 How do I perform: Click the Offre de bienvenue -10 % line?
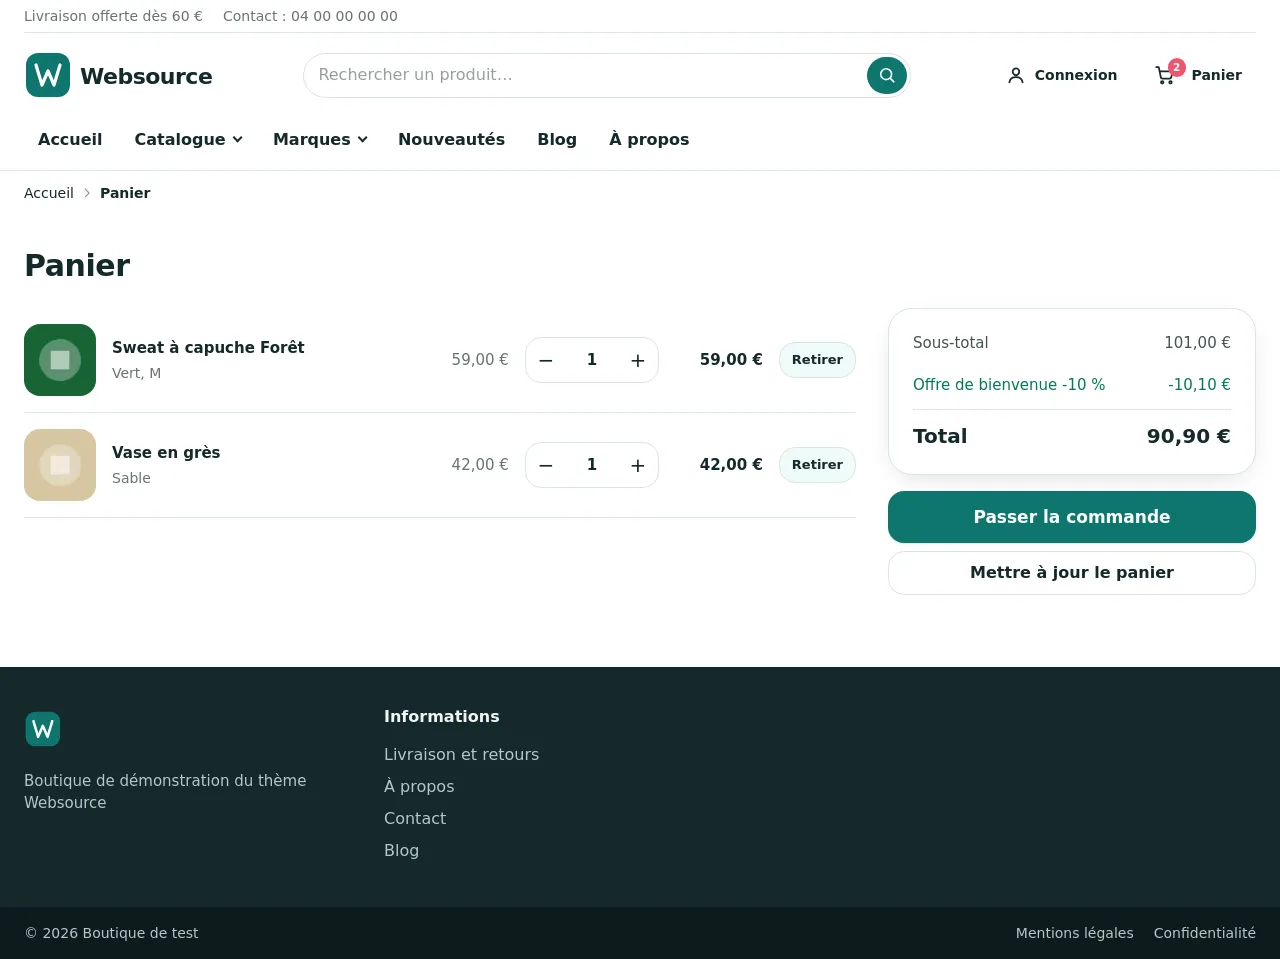tap(1072, 385)
